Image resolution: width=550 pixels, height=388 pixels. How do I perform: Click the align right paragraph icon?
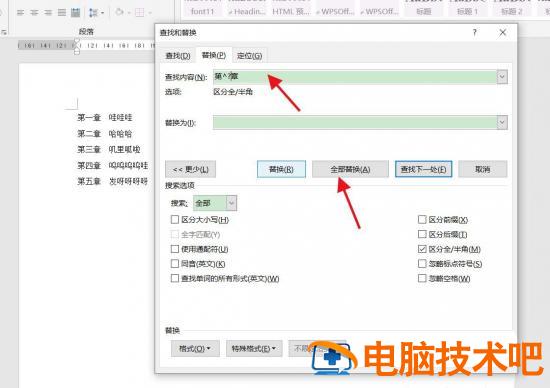(x=48, y=13)
